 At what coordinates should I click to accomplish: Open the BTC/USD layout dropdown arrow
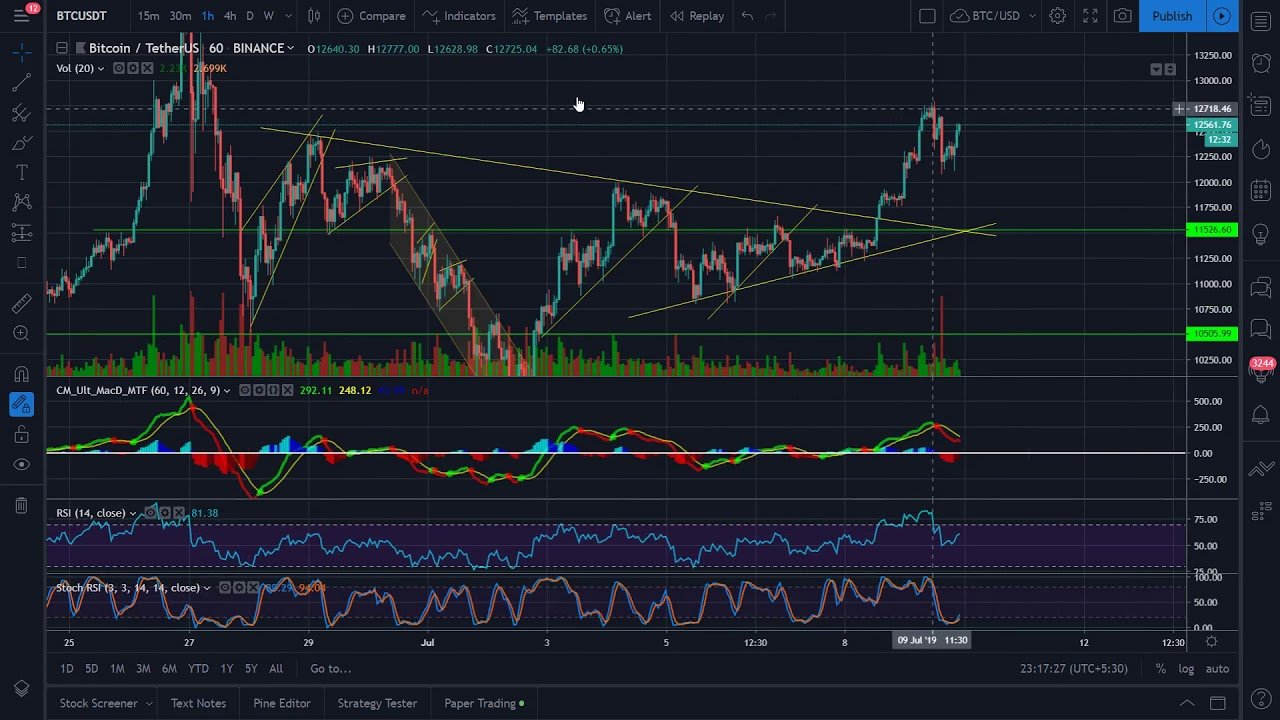[x=1032, y=16]
